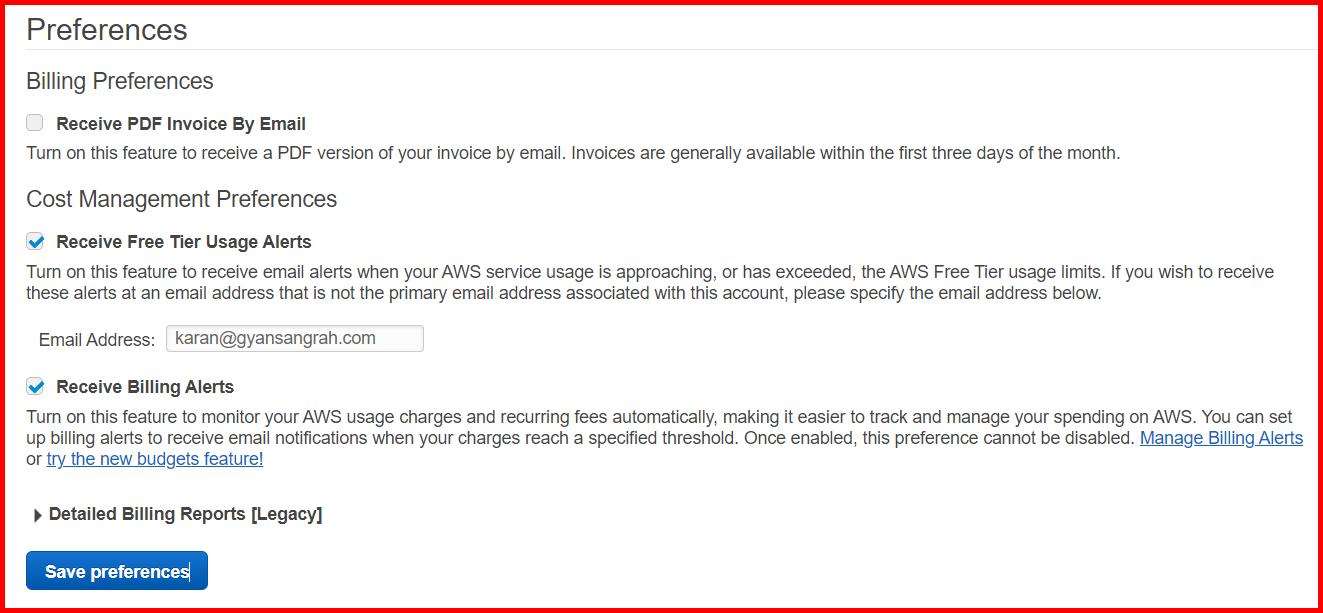Open the Manage Billing Alerts link
The height and width of the screenshot is (613, 1323).
tap(1221, 438)
